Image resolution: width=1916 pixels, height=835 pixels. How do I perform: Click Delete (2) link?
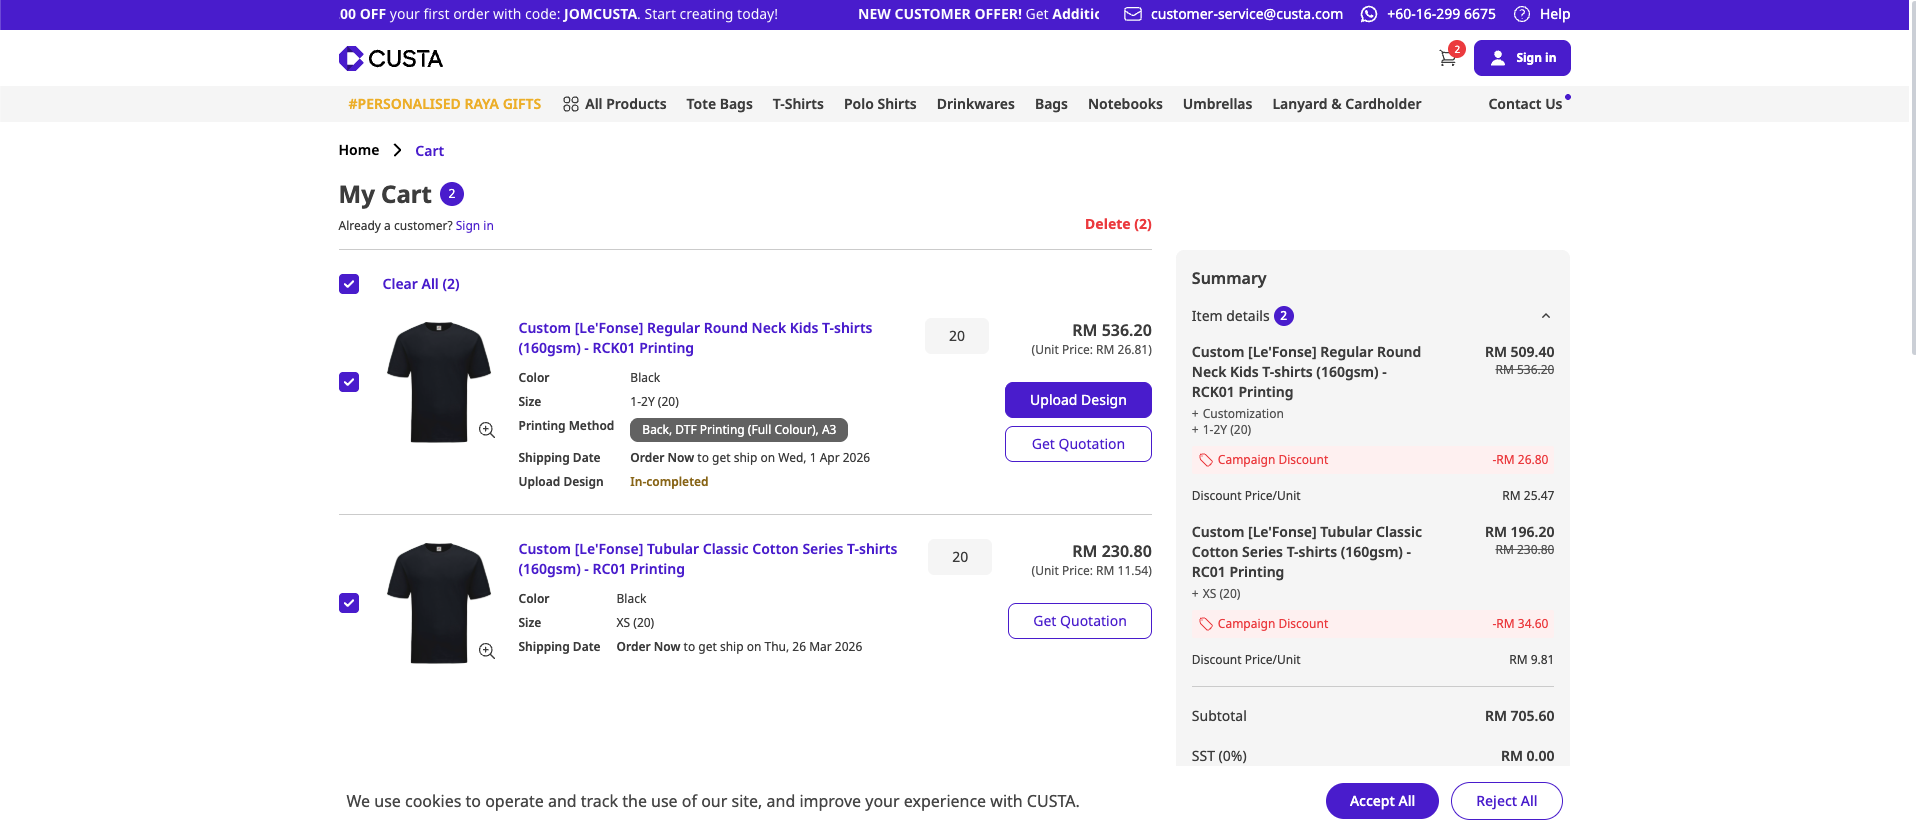pos(1118,224)
